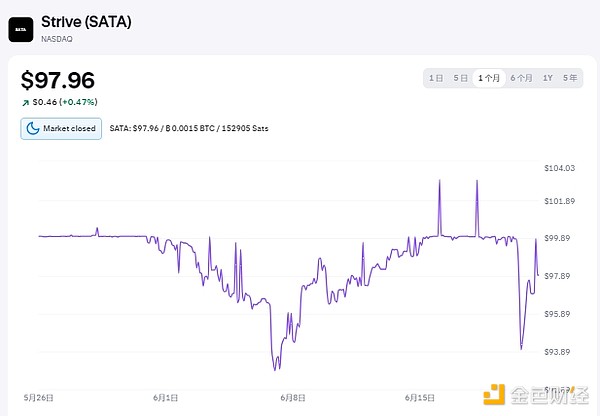The image size is (600, 416).
Task: Click the $0.46 (+0.47%) change text
Action: (65, 102)
